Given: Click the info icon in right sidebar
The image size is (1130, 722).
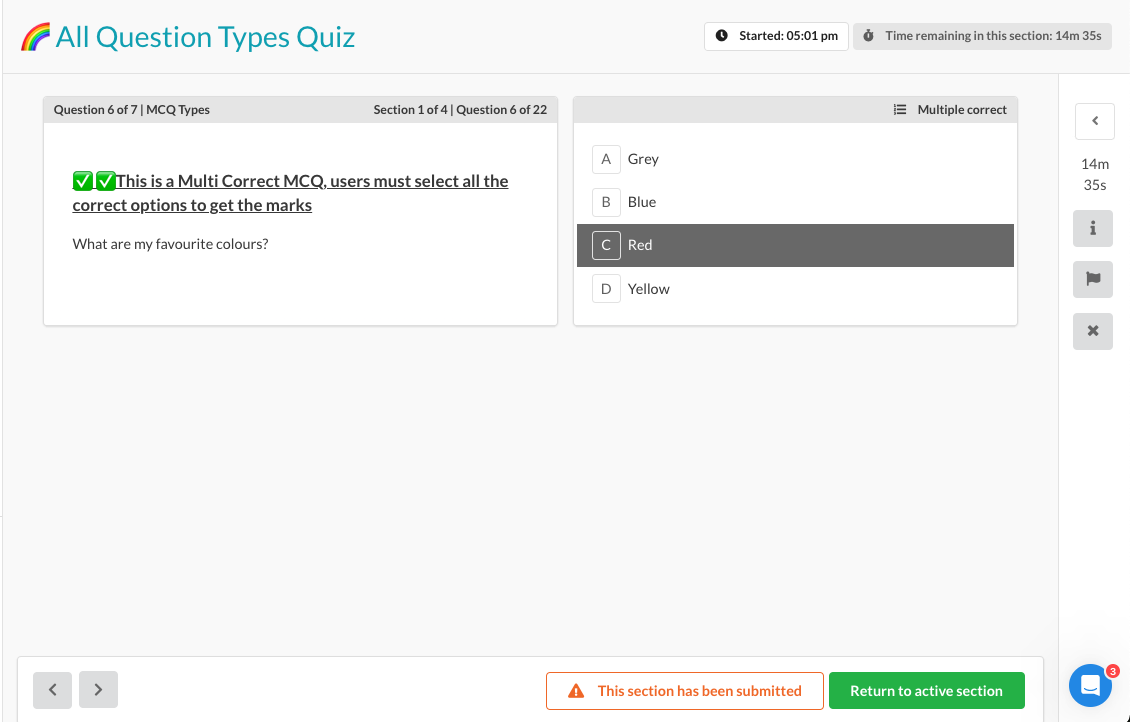Looking at the screenshot, I should coord(1093,228).
